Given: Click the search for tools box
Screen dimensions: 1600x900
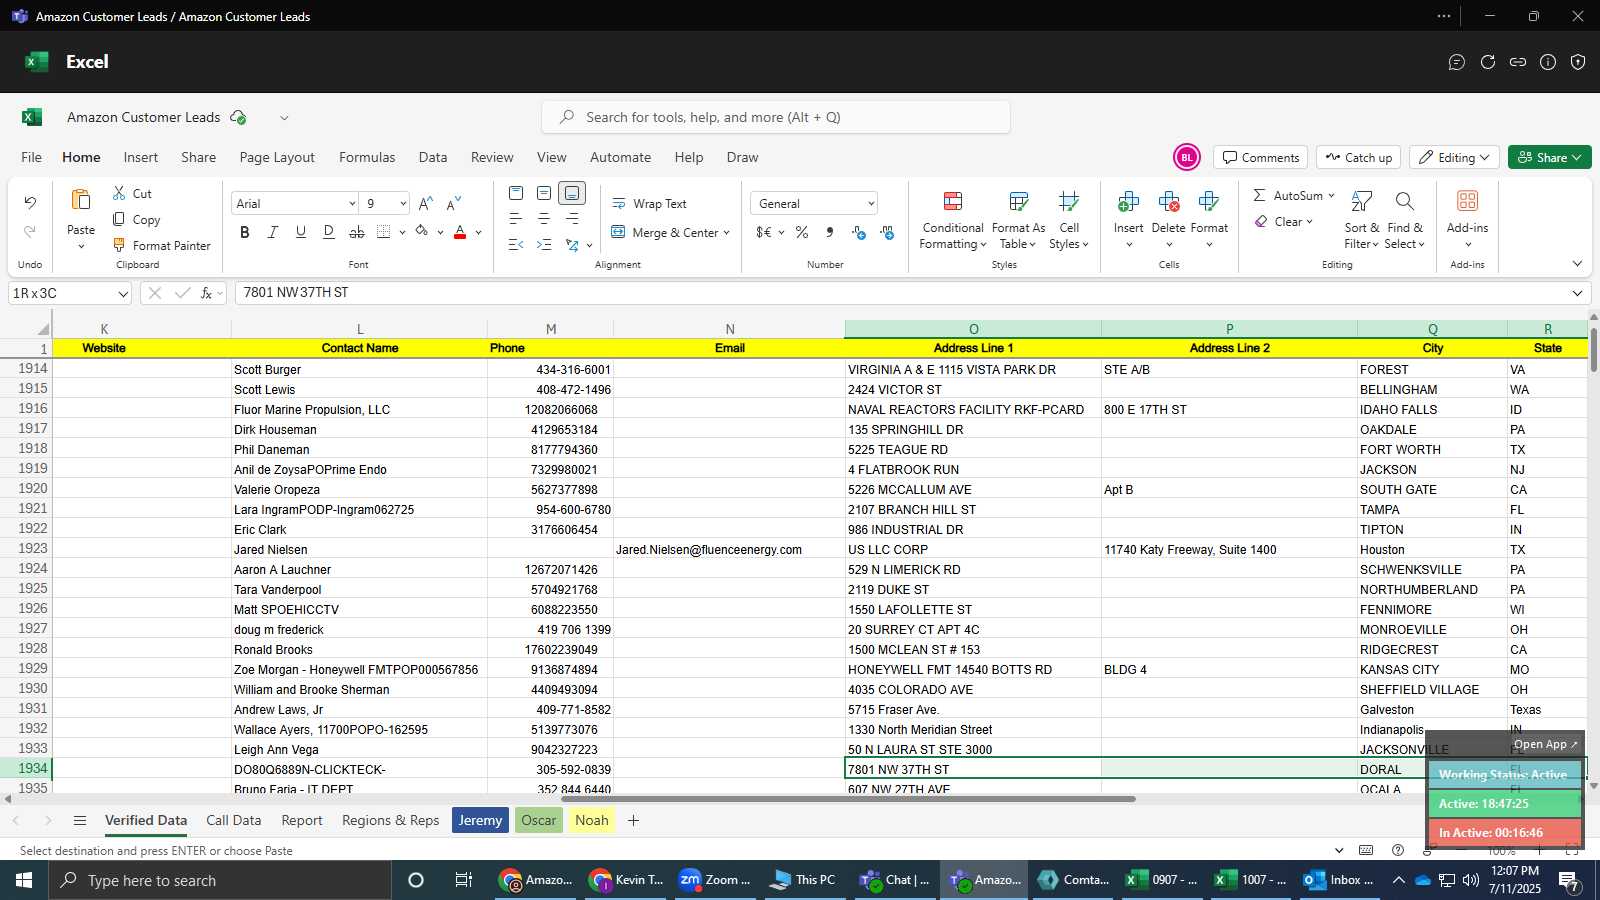Looking at the screenshot, I should point(776,117).
